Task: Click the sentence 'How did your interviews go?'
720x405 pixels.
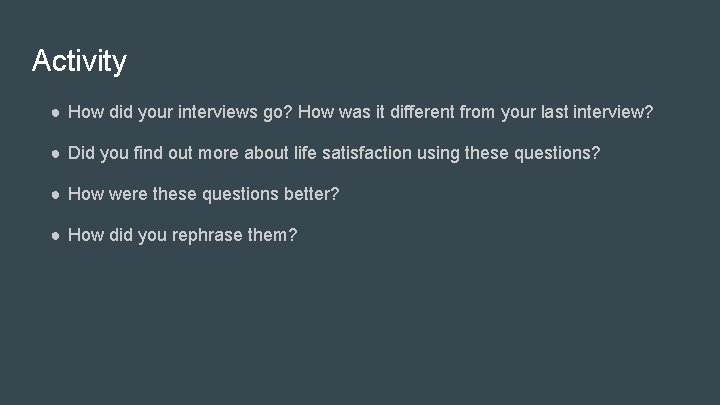Action: (x=179, y=114)
